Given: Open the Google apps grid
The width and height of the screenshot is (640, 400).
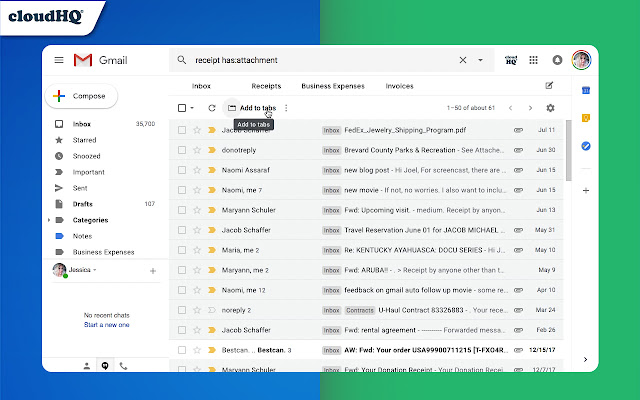Looking at the screenshot, I should click(x=533, y=60).
